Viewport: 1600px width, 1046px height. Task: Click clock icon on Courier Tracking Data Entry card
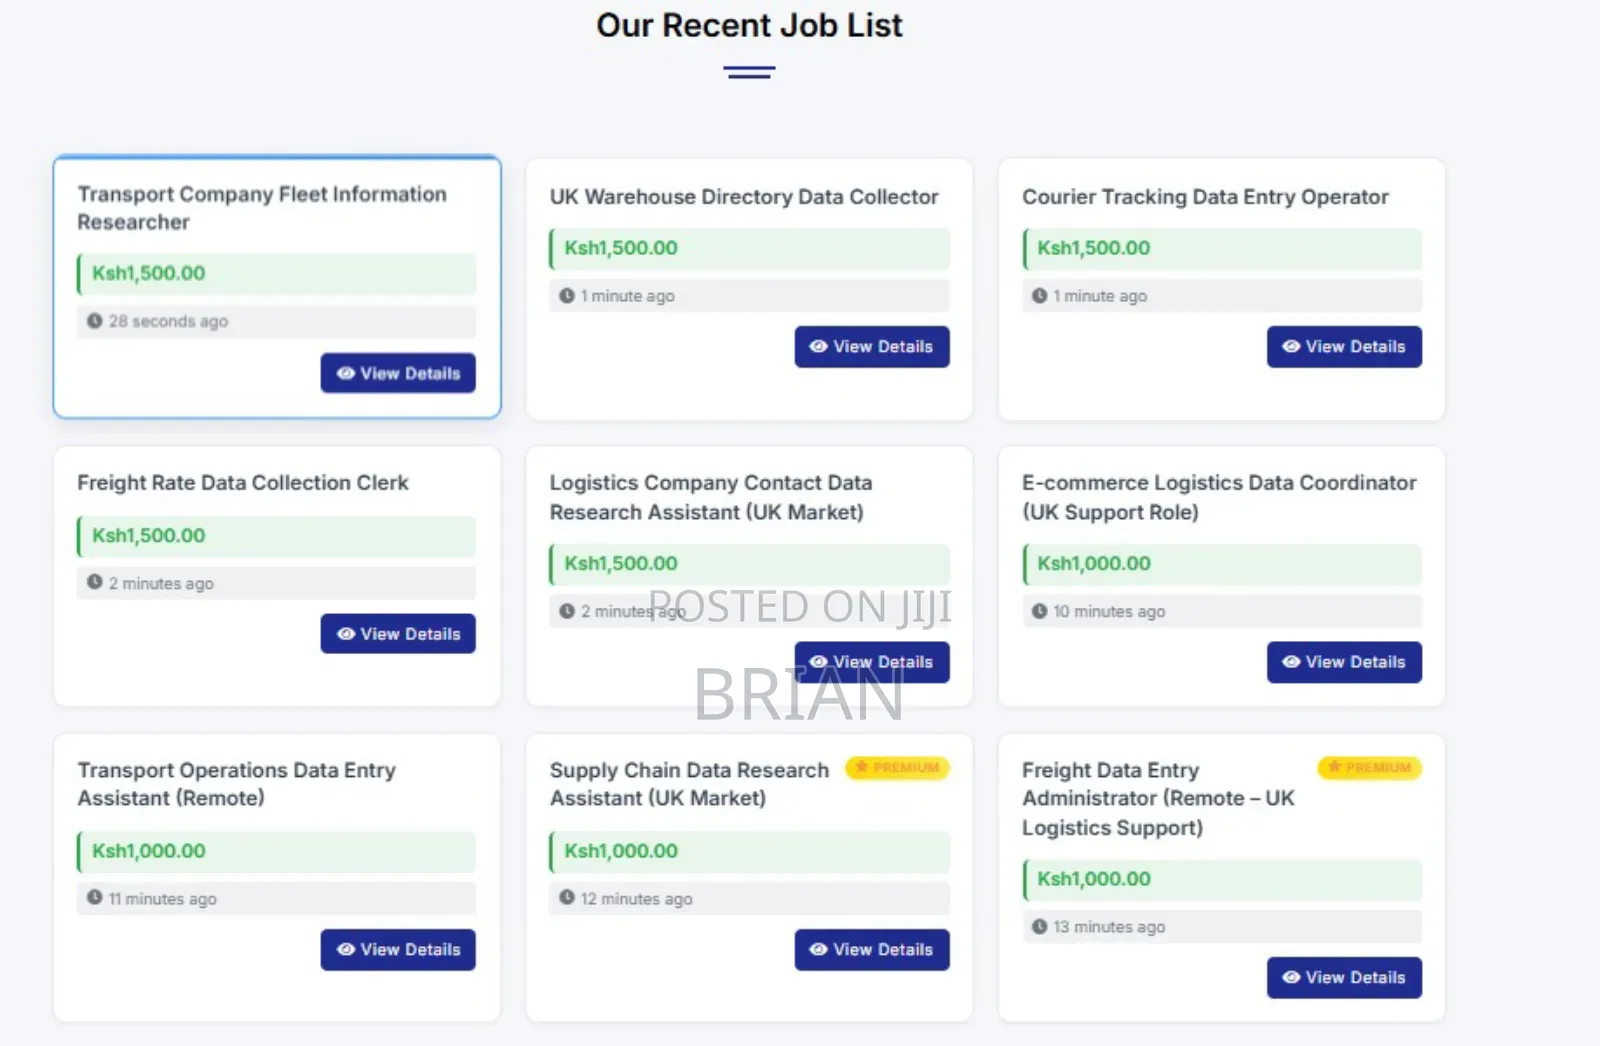(1040, 296)
